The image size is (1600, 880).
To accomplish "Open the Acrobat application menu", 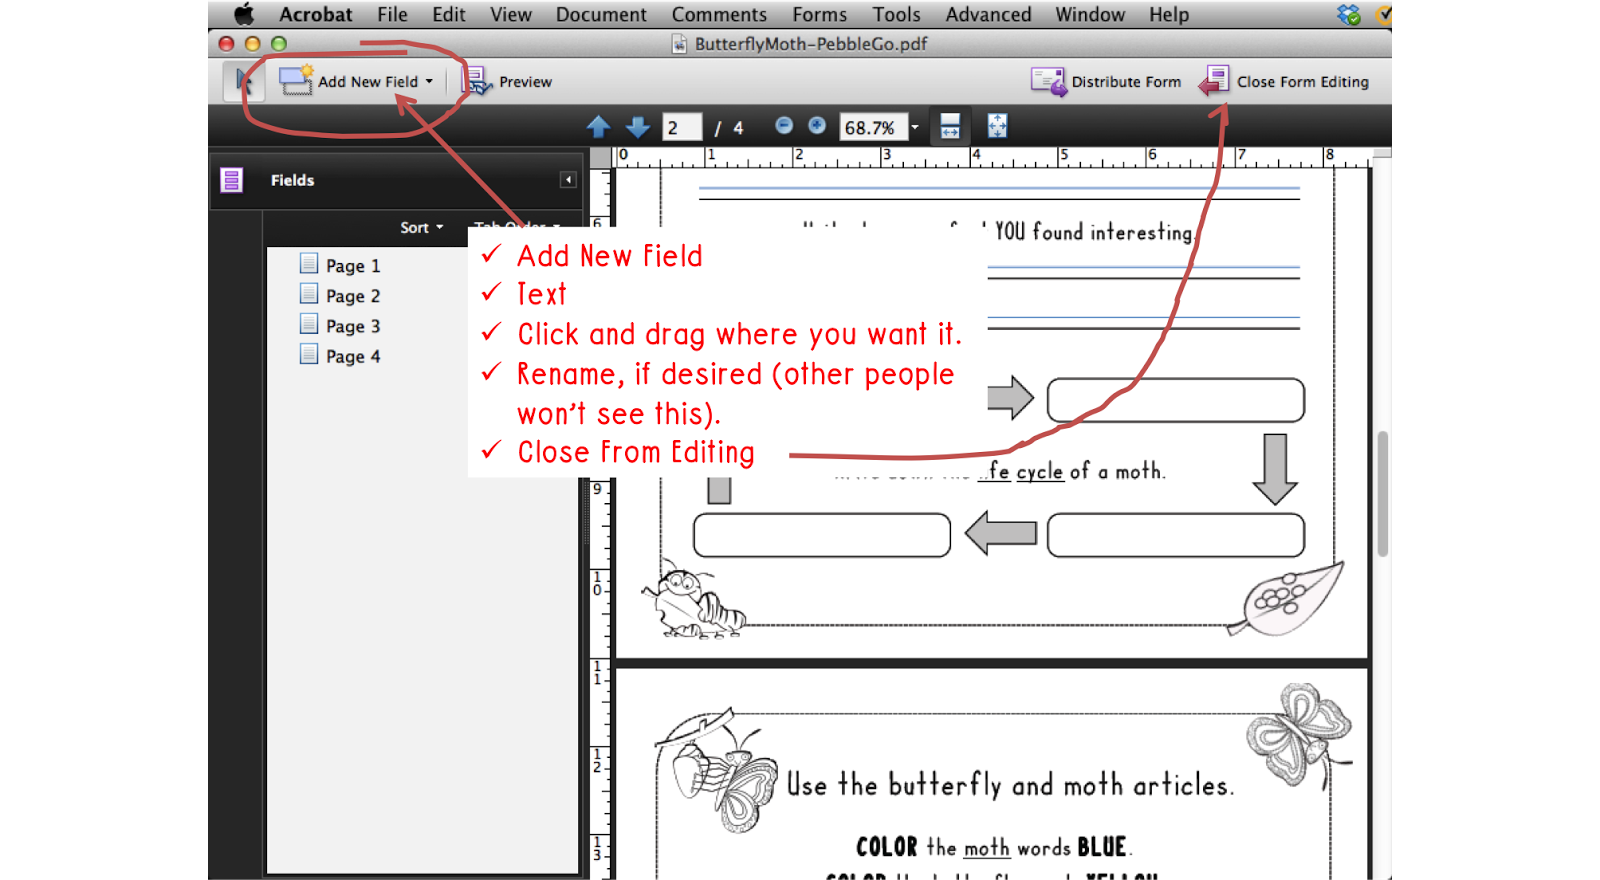I will tap(316, 14).
